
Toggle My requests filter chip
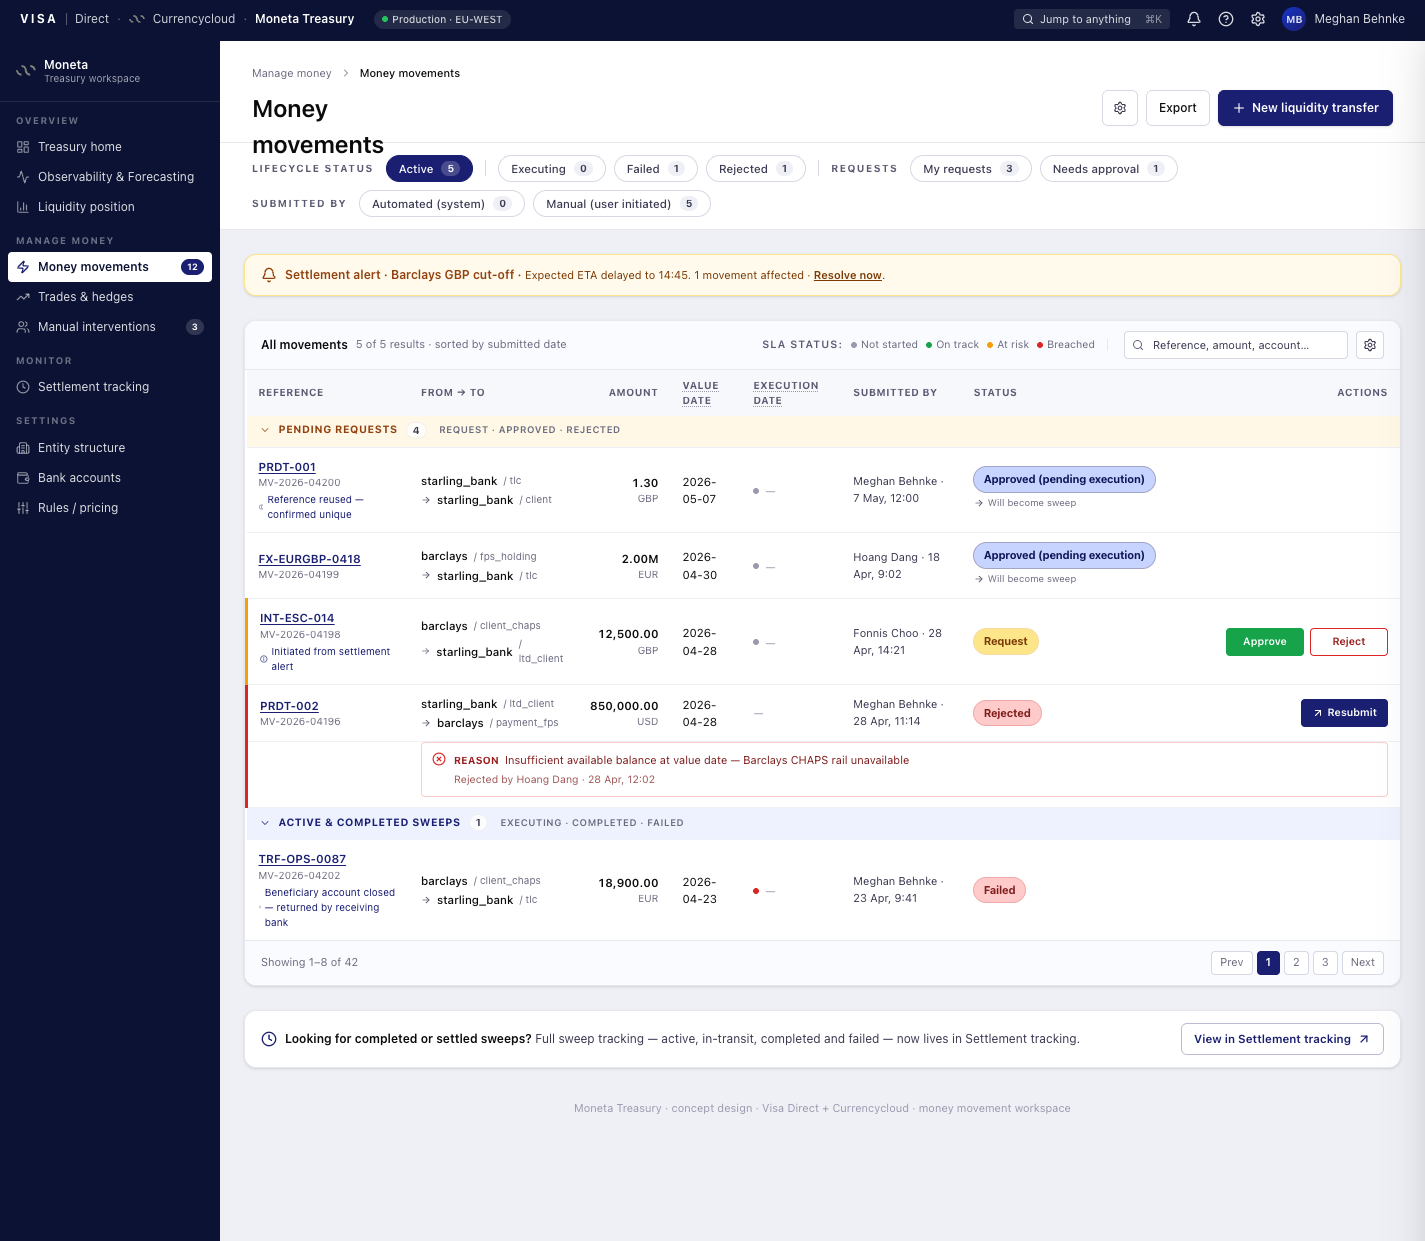tap(970, 169)
